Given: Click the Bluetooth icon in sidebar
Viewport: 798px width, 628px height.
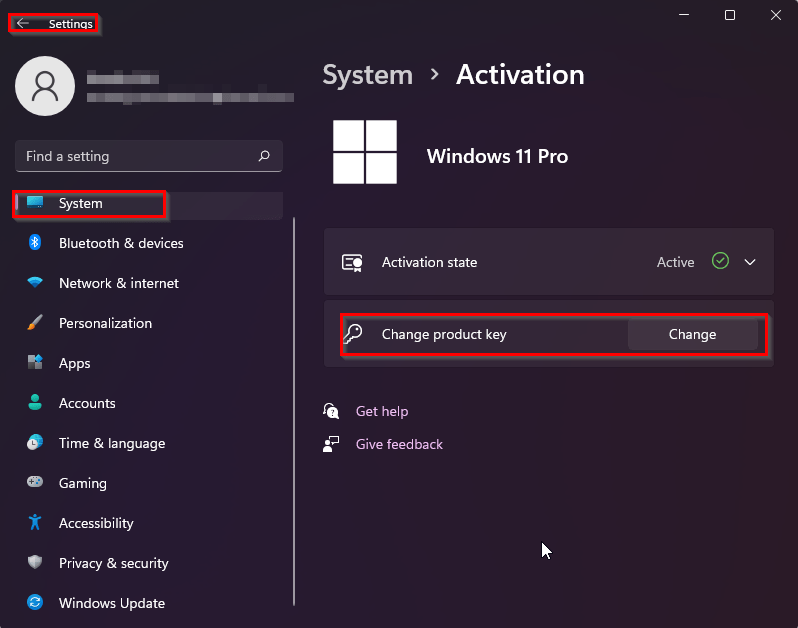Looking at the screenshot, I should point(35,242).
